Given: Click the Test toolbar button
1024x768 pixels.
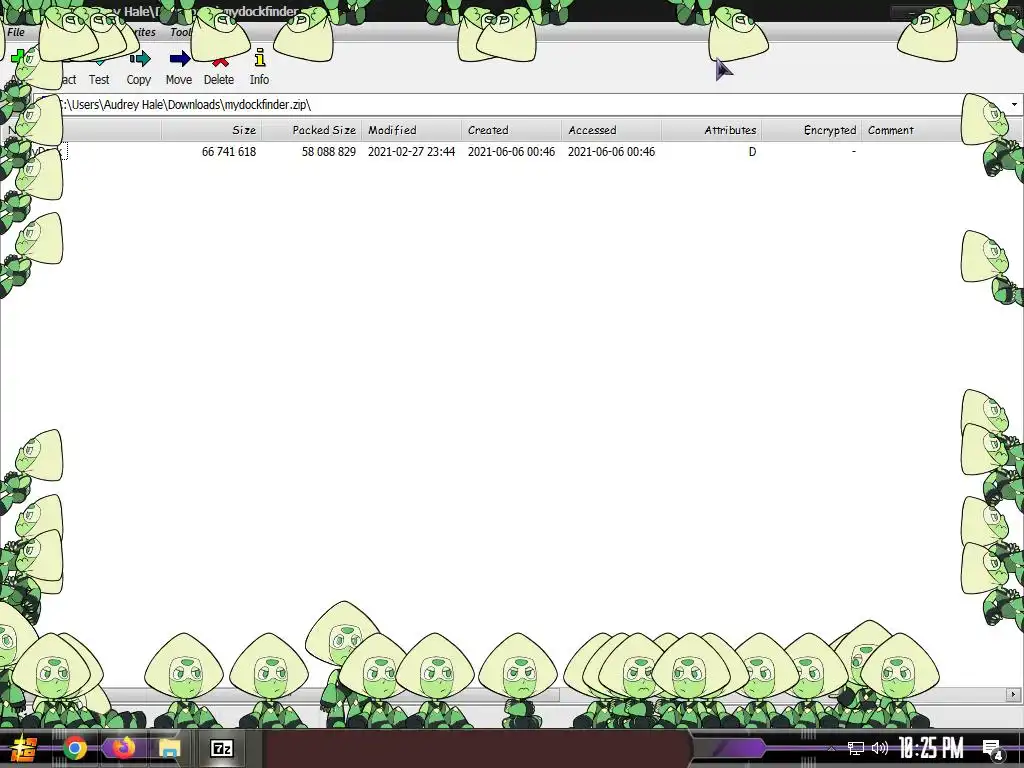Looking at the screenshot, I should pos(99,68).
